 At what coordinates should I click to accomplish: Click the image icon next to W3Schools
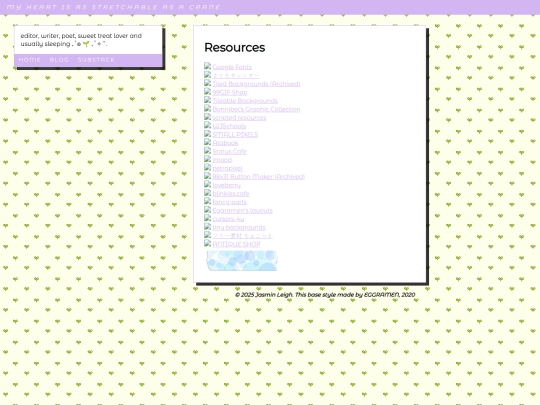click(x=207, y=125)
